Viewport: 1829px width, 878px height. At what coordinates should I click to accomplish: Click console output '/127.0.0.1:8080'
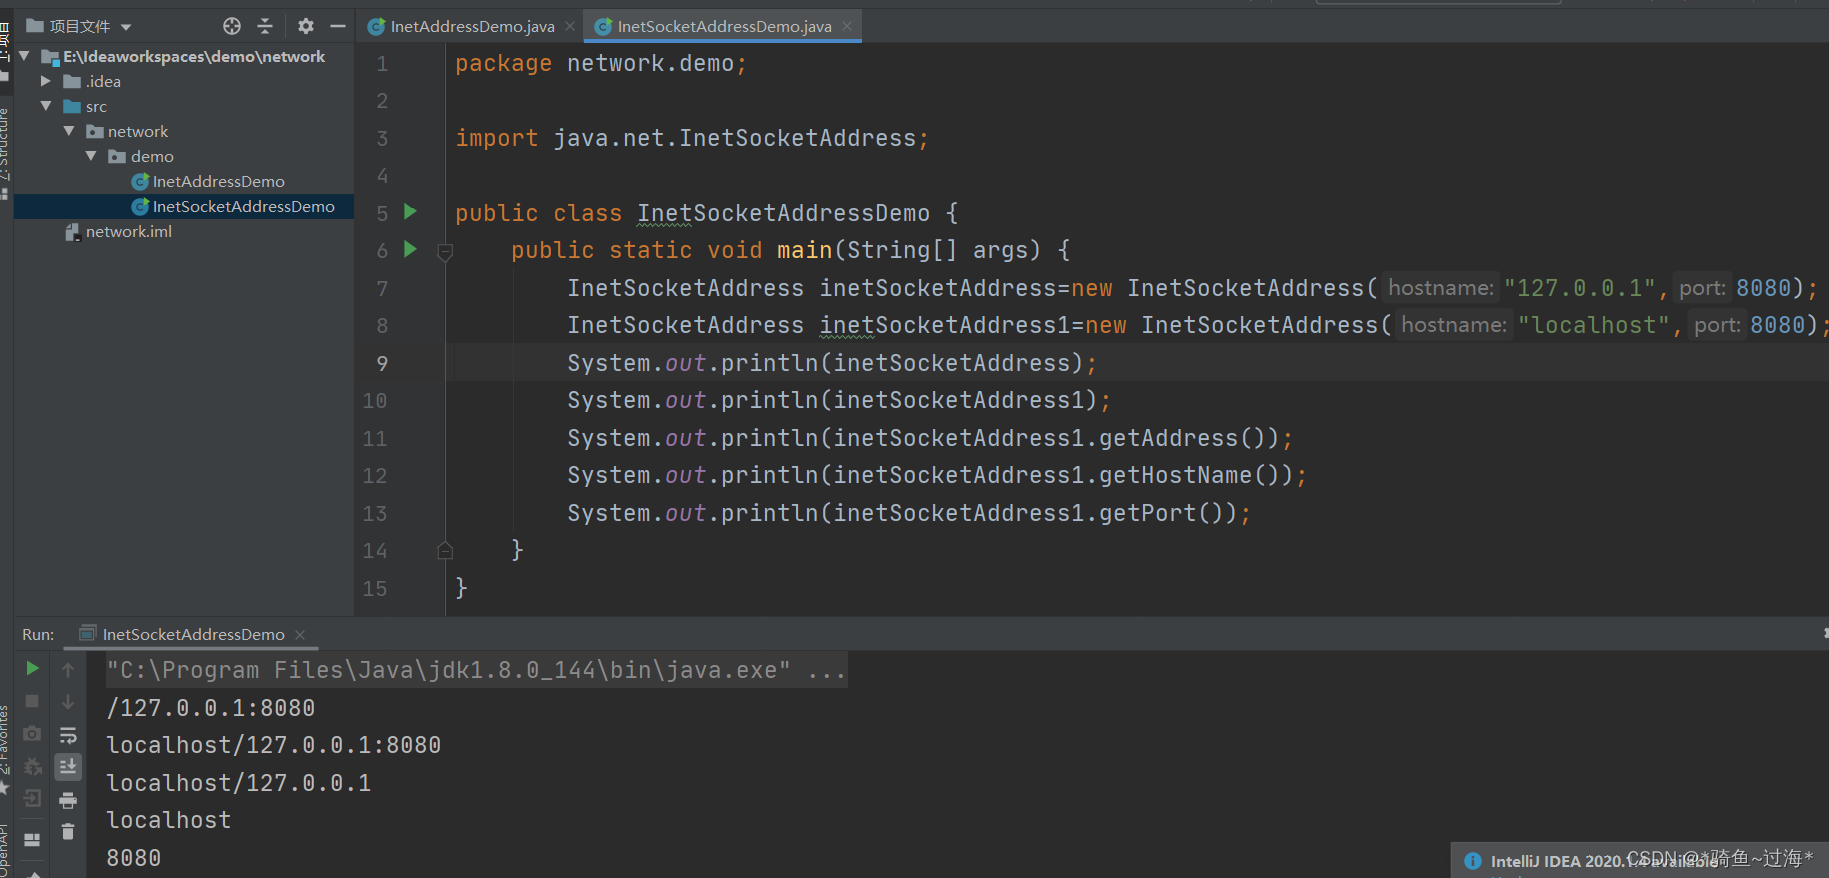pos(211,708)
